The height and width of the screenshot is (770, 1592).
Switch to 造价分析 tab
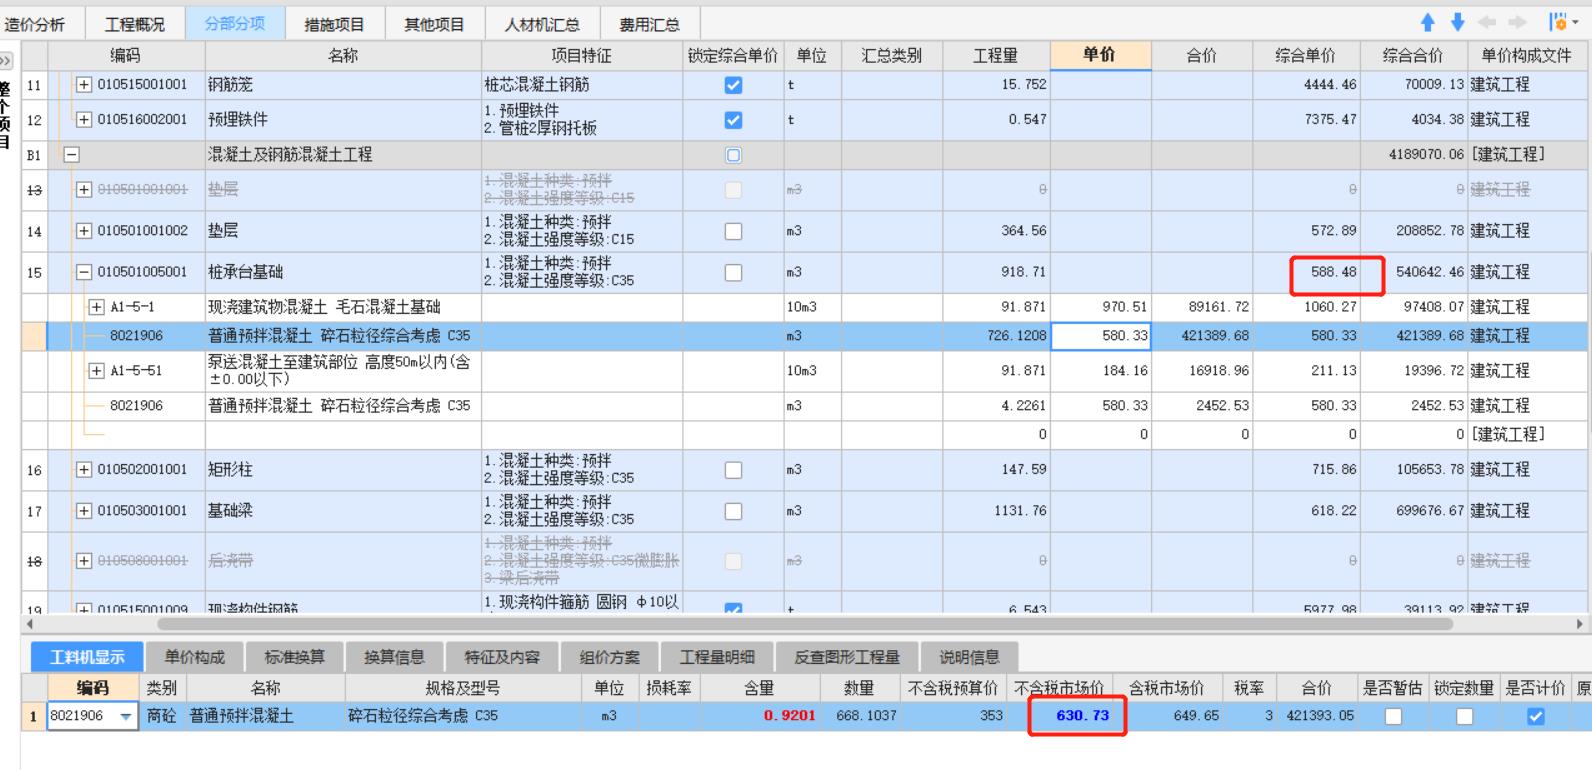point(36,24)
